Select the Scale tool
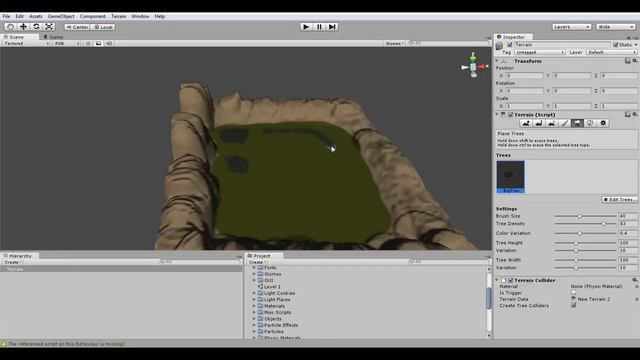The width and height of the screenshot is (640, 360). (49, 27)
